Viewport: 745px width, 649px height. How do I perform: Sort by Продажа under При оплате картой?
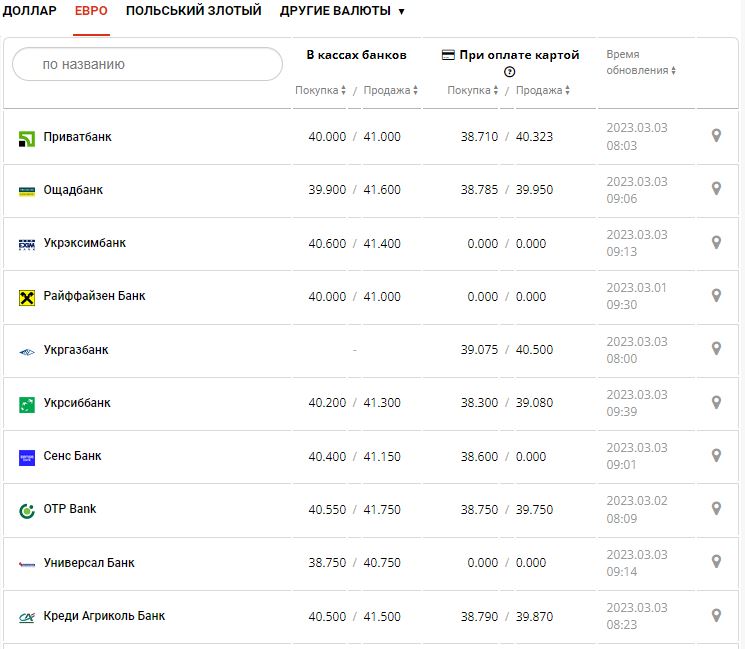[543, 90]
